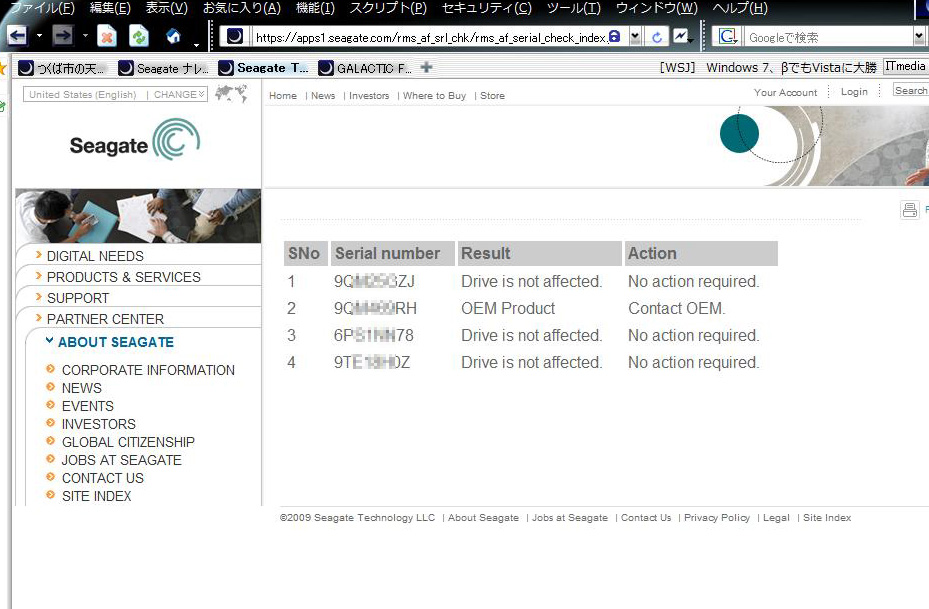The height and width of the screenshot is (609, 929).
Task: Open back history dropdown arrow
Action: 39,36
